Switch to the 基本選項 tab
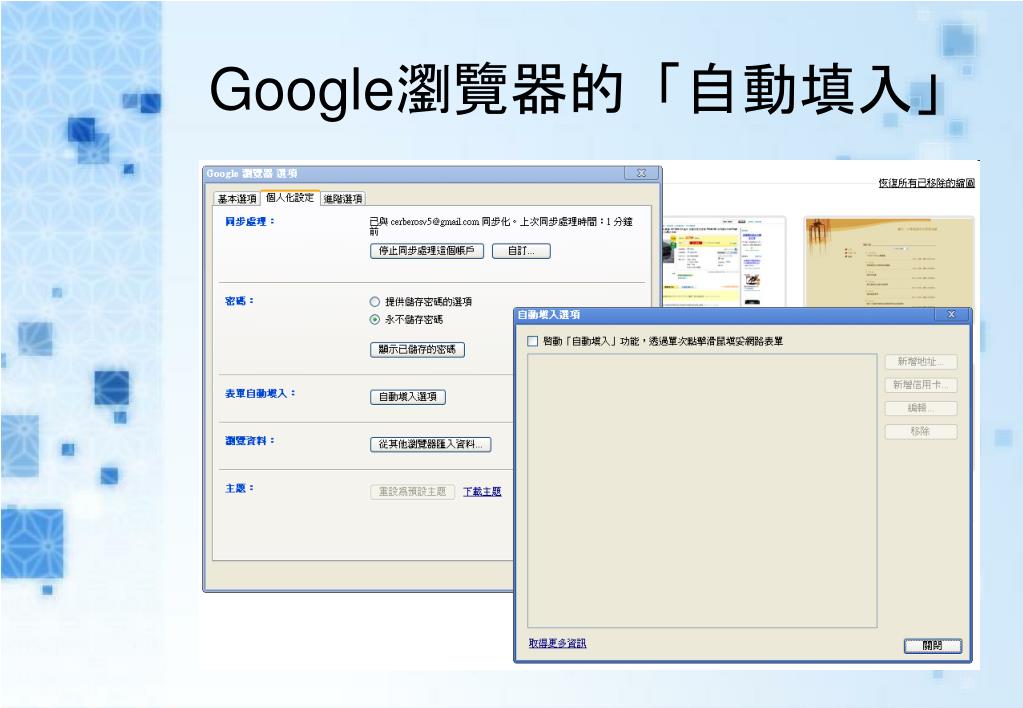This screenshot has width=1023, height=708. coord(237,199)
